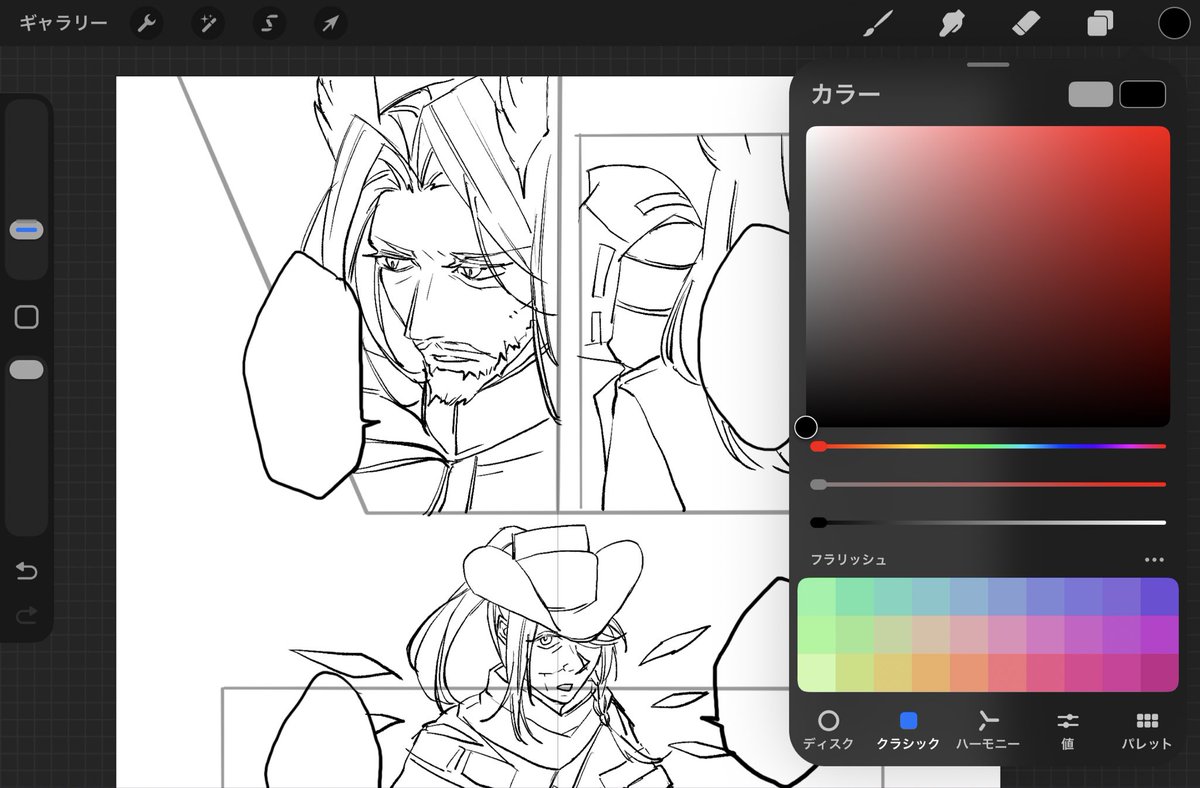Tap the active color circle in top bar

pos(1174,23)
